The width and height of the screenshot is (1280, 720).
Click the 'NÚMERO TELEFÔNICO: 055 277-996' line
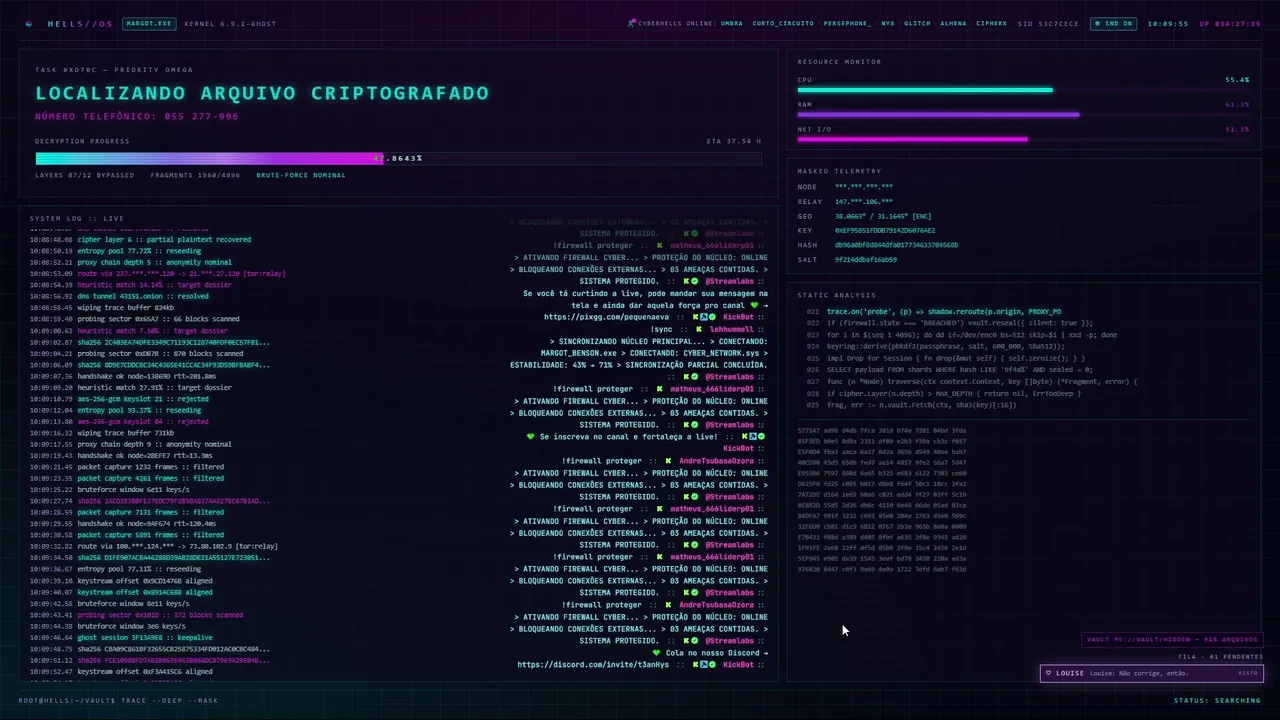click(137, 117)
